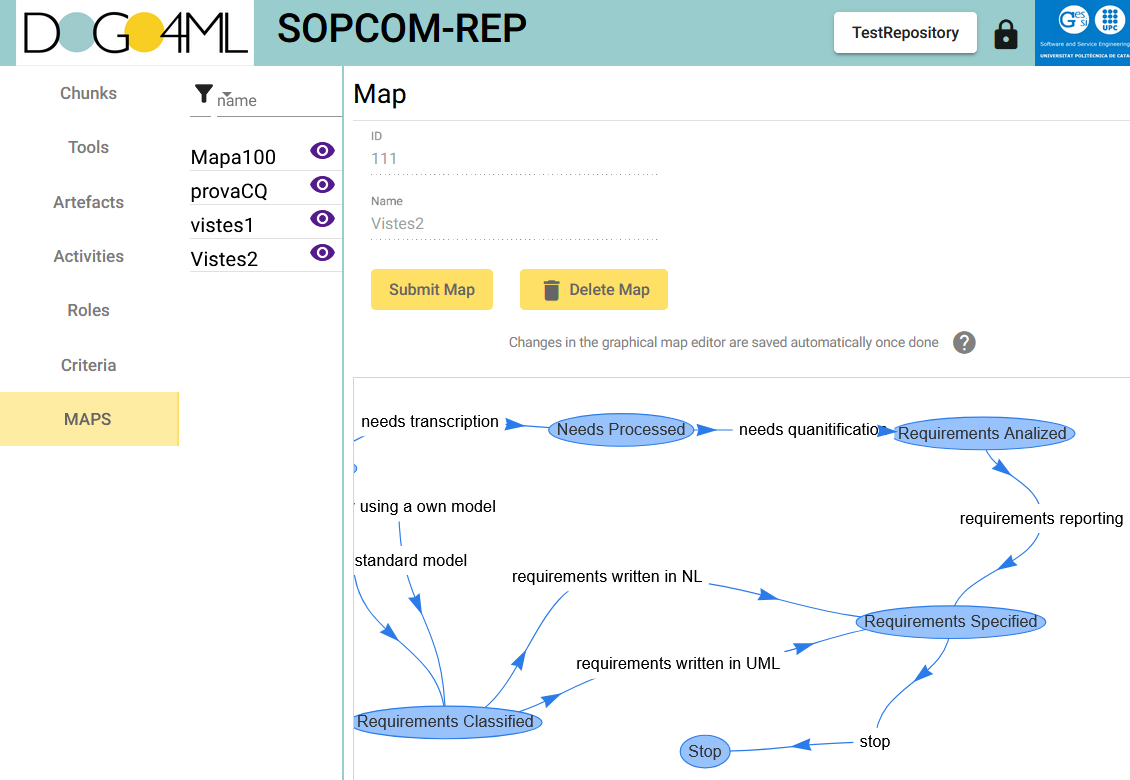Screen dimensions: 1130x780
Task: Click the Delete Map button
Action: click(593, 289)
